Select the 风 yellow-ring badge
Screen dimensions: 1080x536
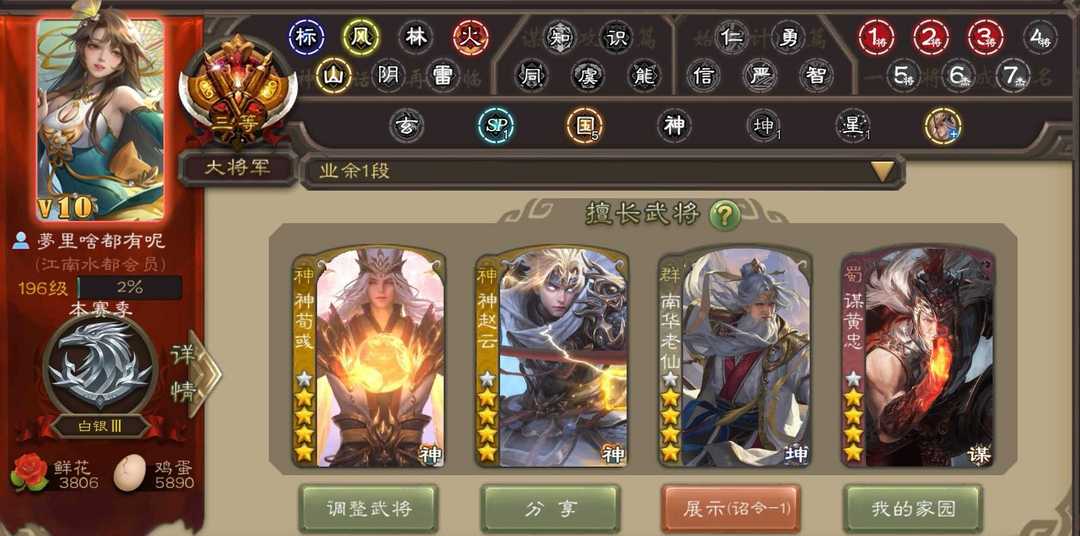361,37
